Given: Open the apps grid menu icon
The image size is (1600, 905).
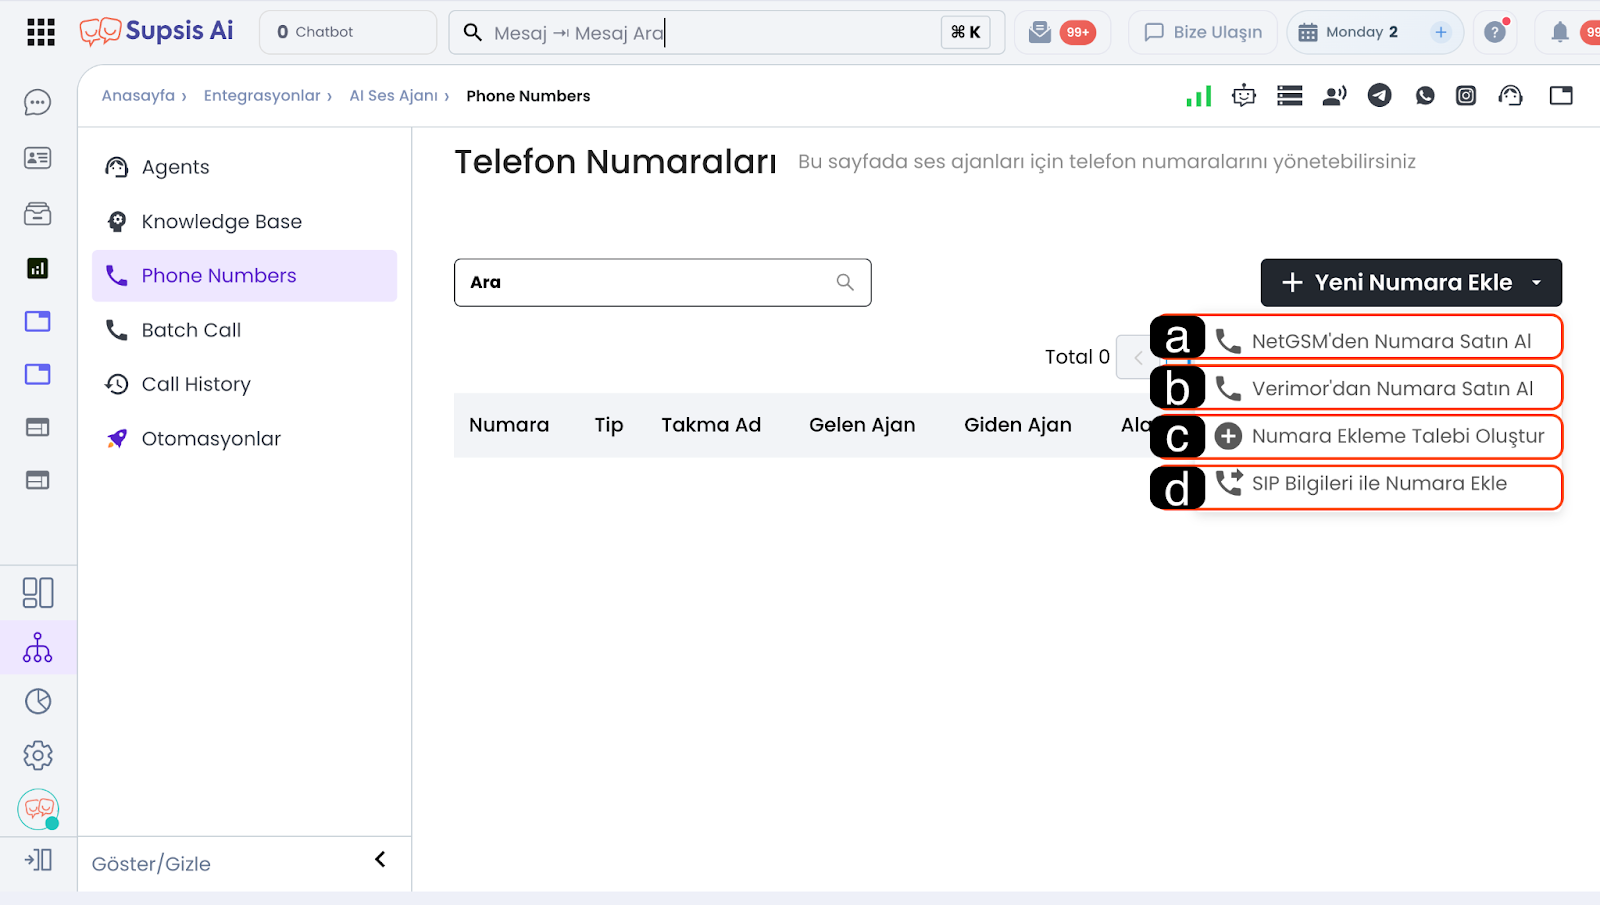Looking at the screenshot, I should click(x=40, y=32).
